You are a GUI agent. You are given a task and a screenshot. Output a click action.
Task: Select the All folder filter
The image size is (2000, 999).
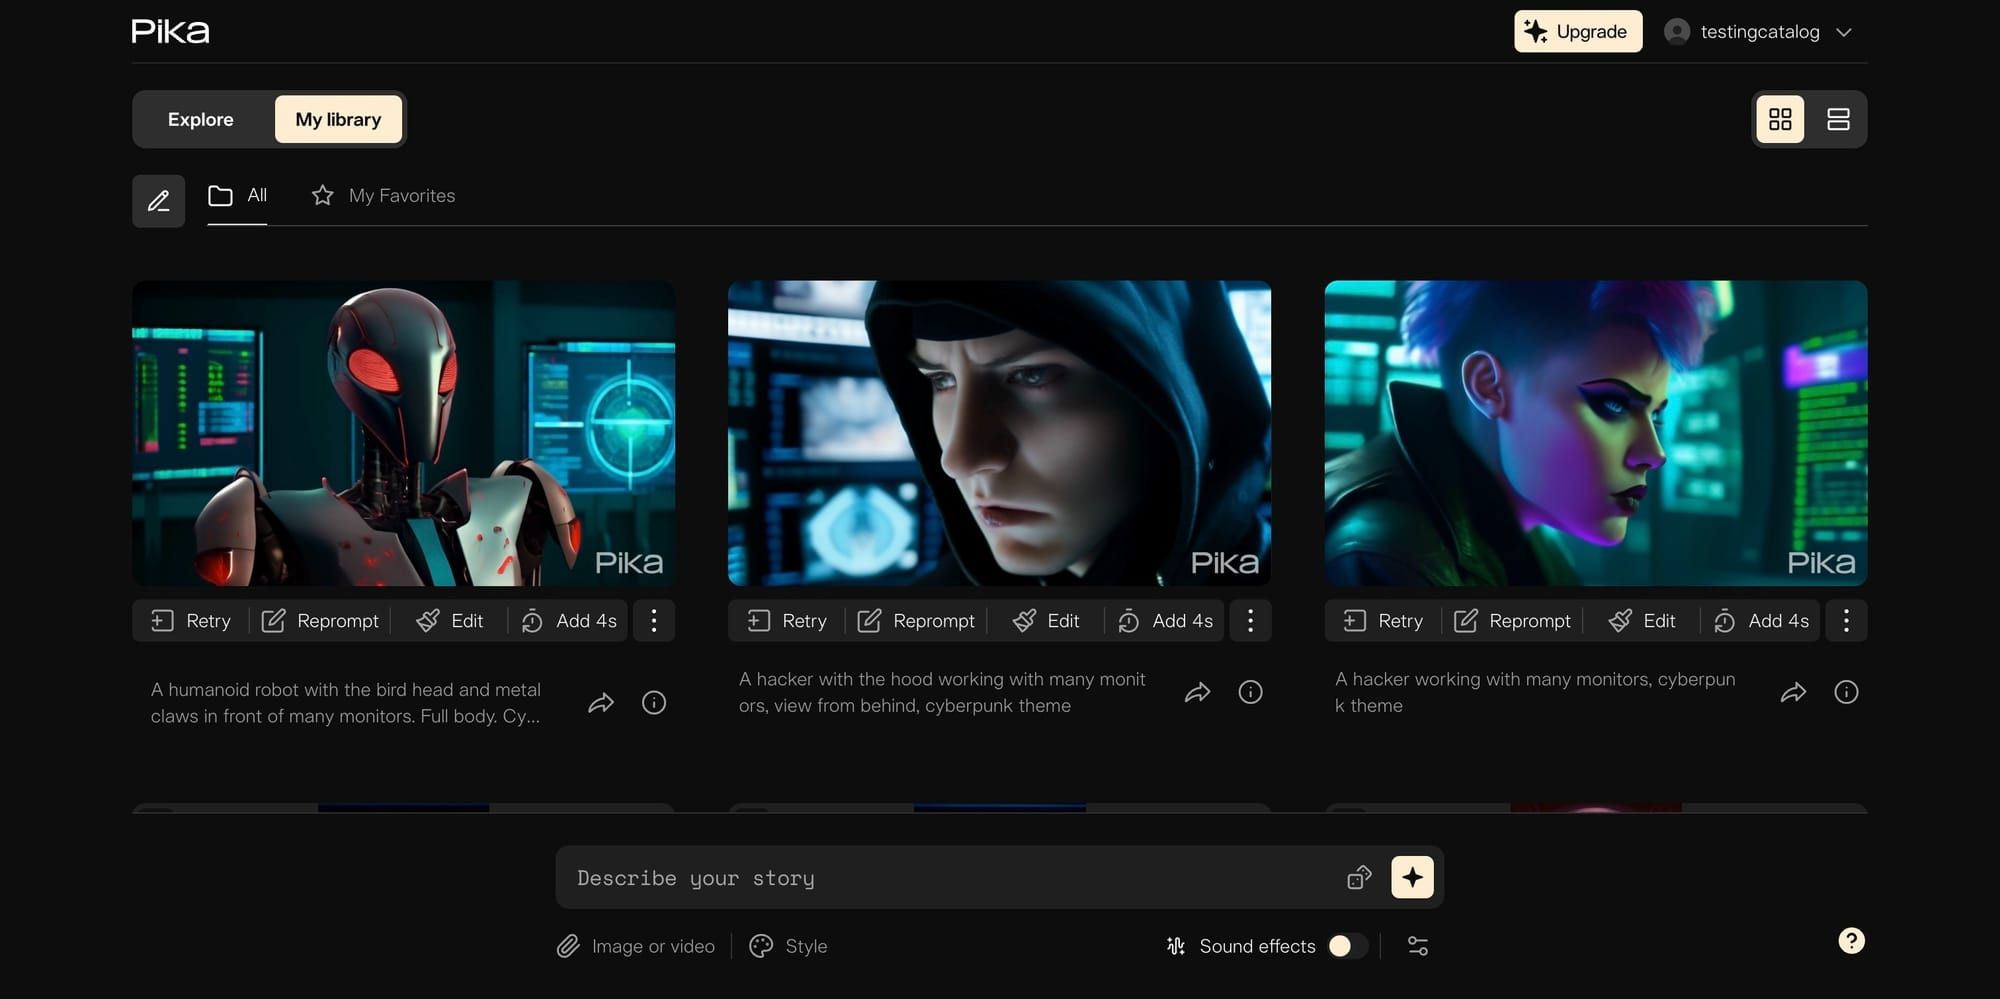(237, 195)
